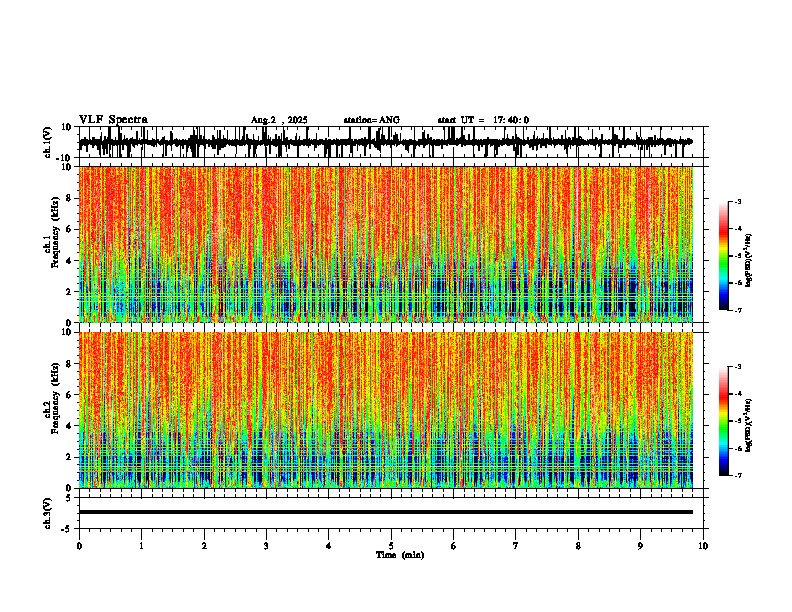This screenshot has height=612, width=792.
Task: Click time axis tick label "0"
Action: coord(79,546)
